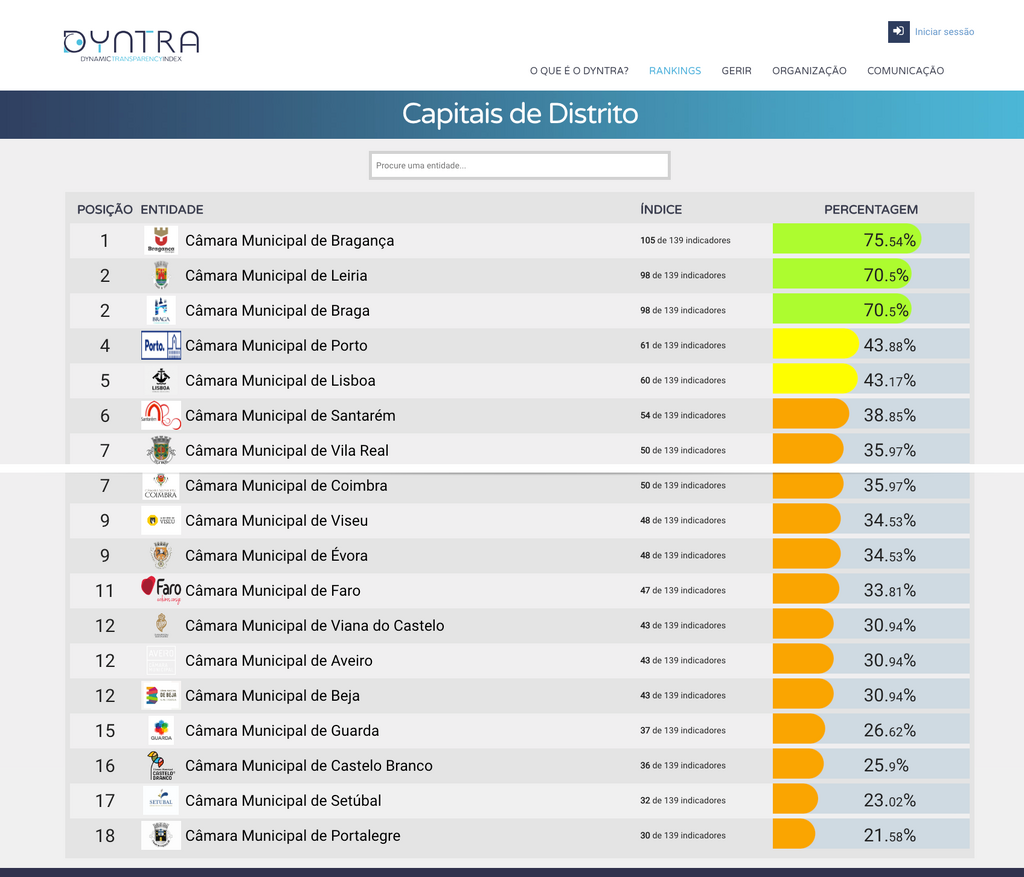Click the Aveiro municipality logo
The height and width of the screenshot is (877, 1024).
[161, 660]
